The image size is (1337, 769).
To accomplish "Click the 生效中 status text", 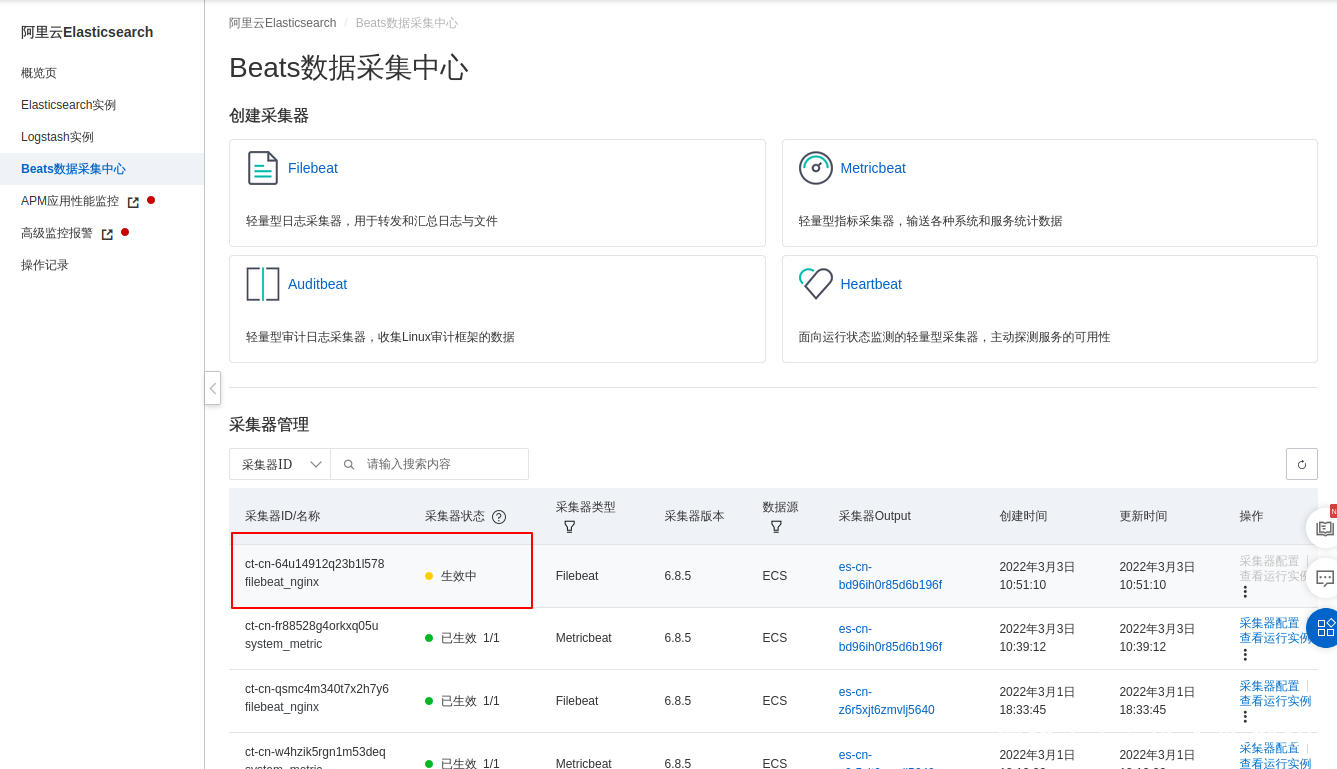I will (x=459, y=576).
